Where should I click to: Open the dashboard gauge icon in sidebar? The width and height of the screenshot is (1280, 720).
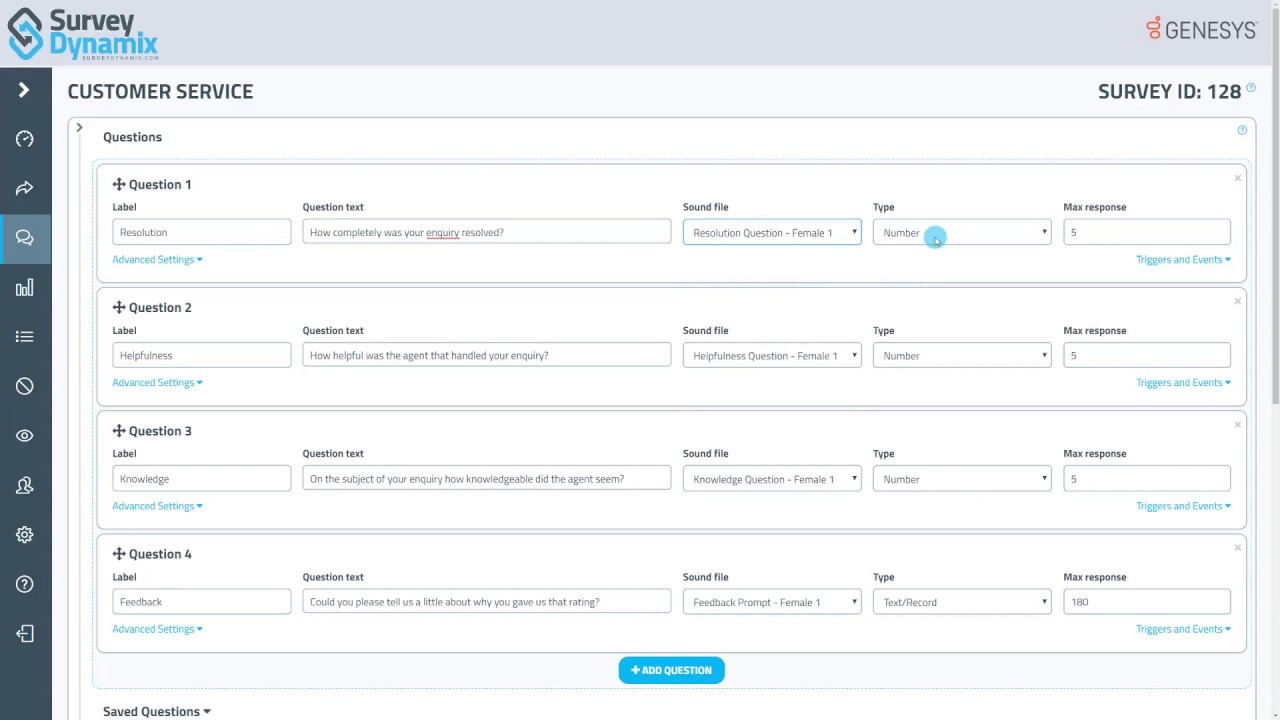(25, 139)
